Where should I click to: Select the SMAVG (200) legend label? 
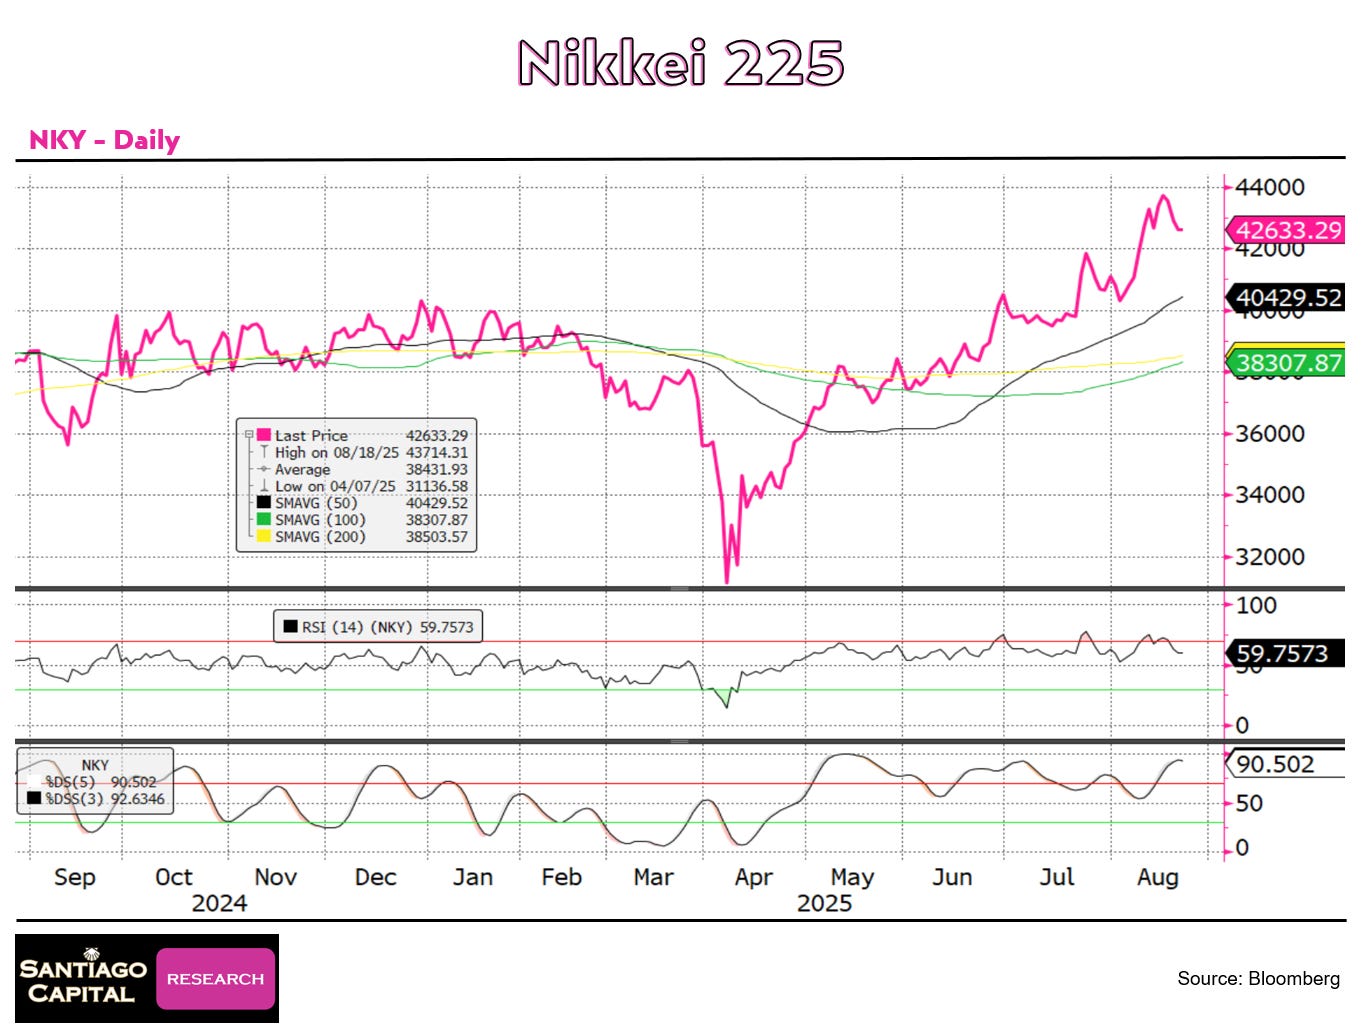point(320,537)
